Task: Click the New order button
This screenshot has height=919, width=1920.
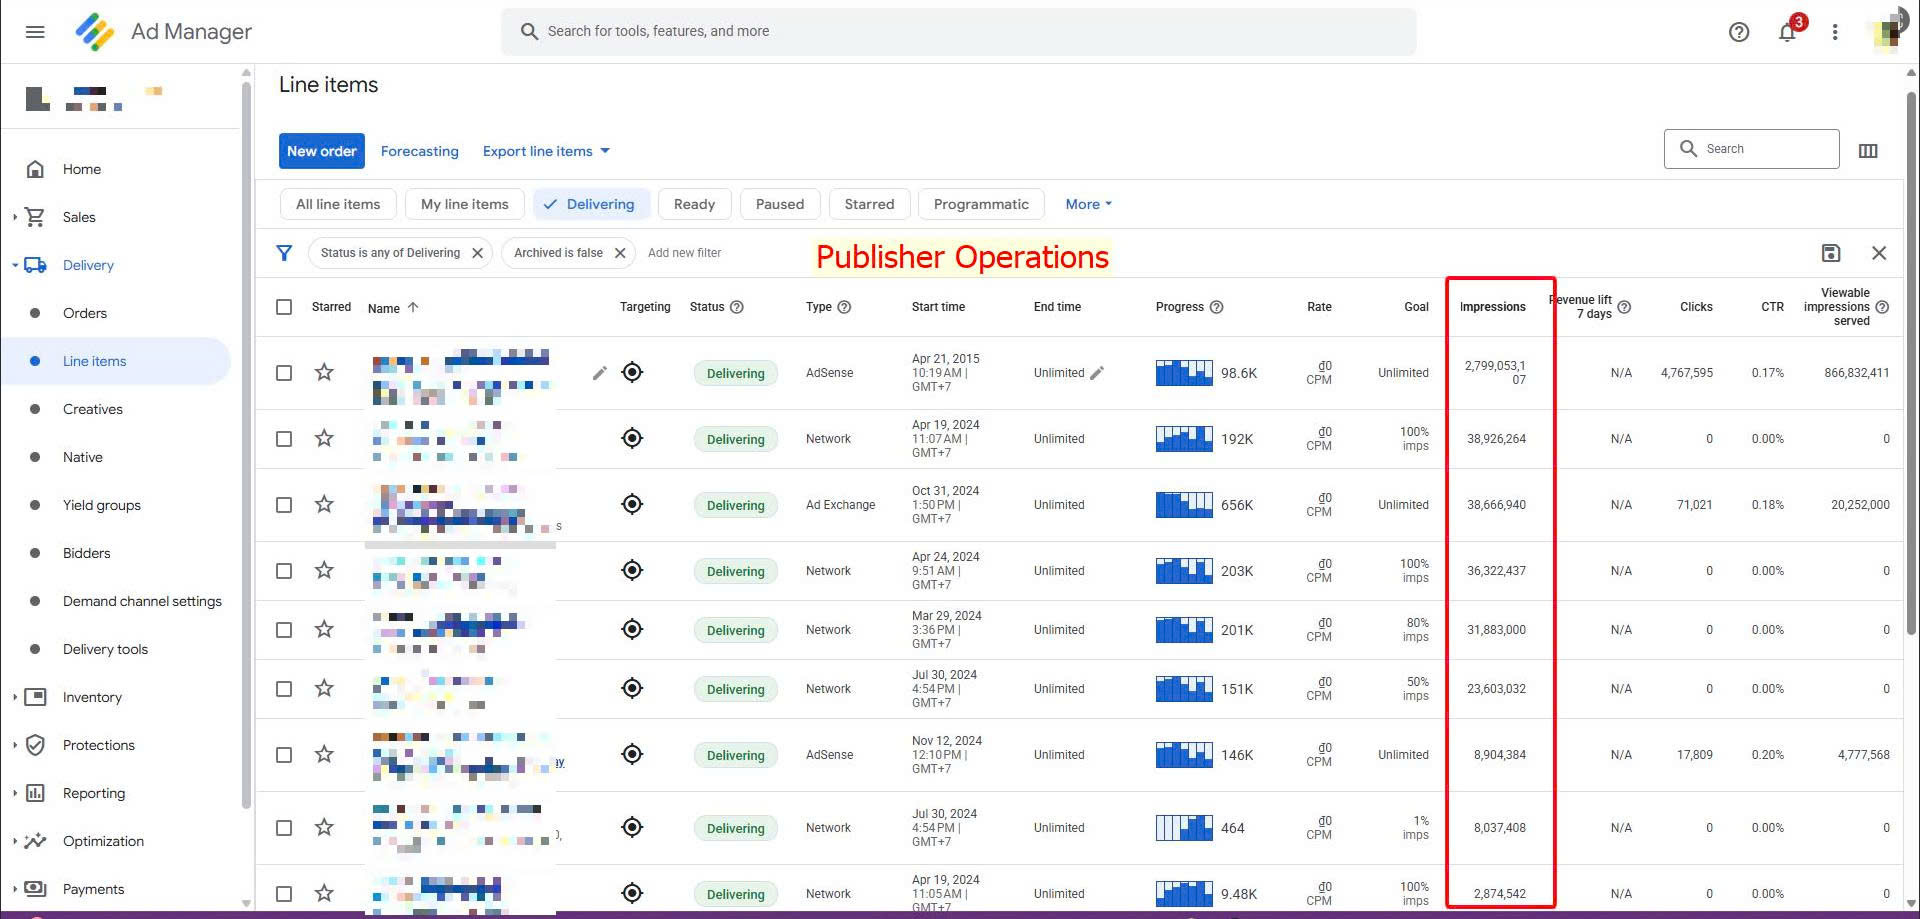Action: coord(322,151)
